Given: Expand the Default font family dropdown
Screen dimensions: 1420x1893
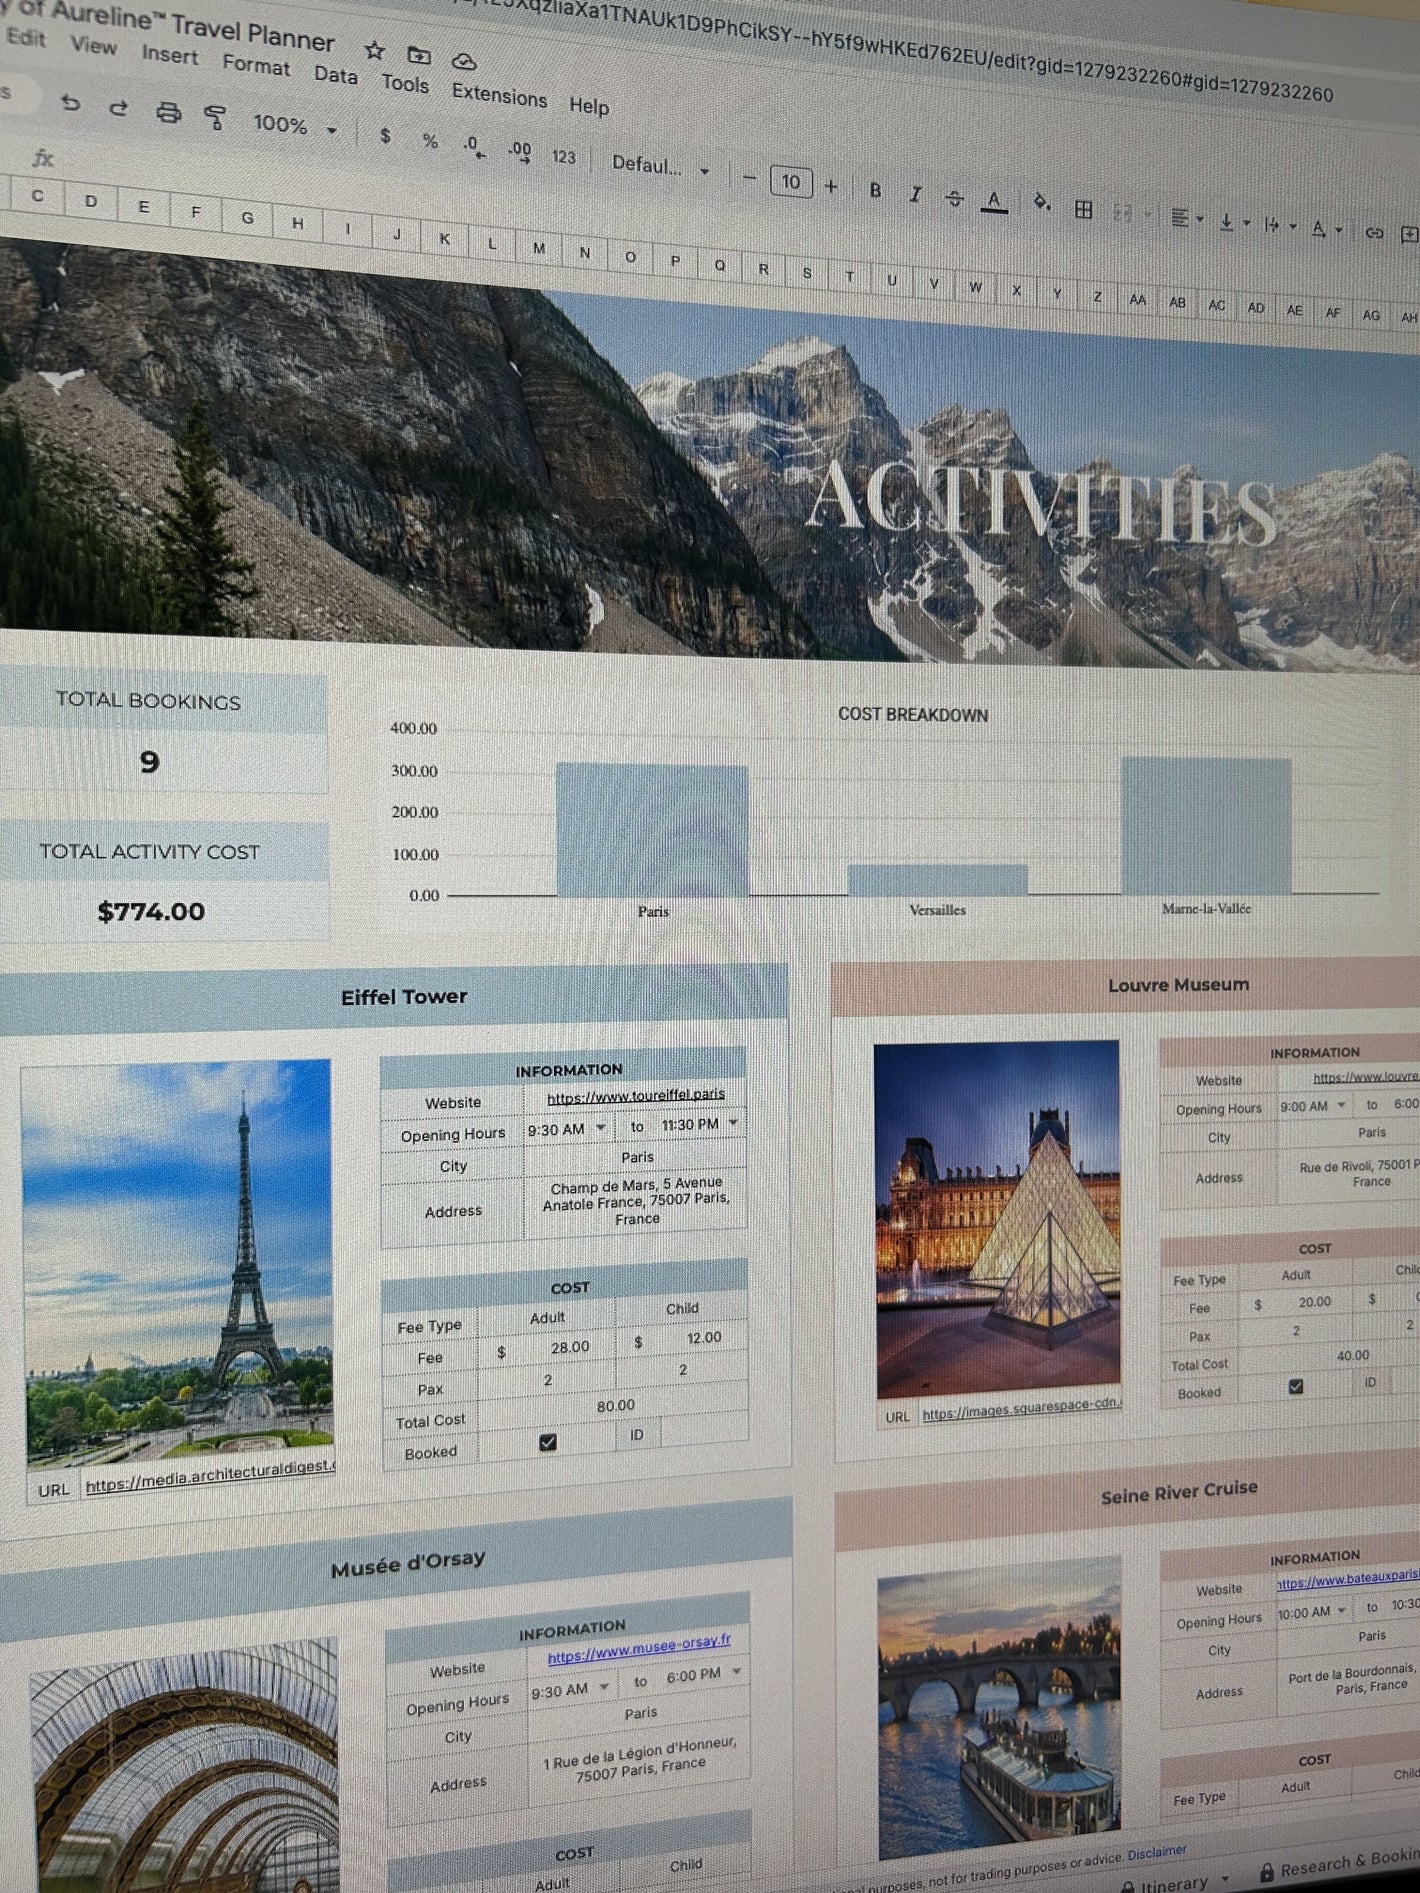Looking at the screenshot, I should pyautogui.click(x=659, y=165).
